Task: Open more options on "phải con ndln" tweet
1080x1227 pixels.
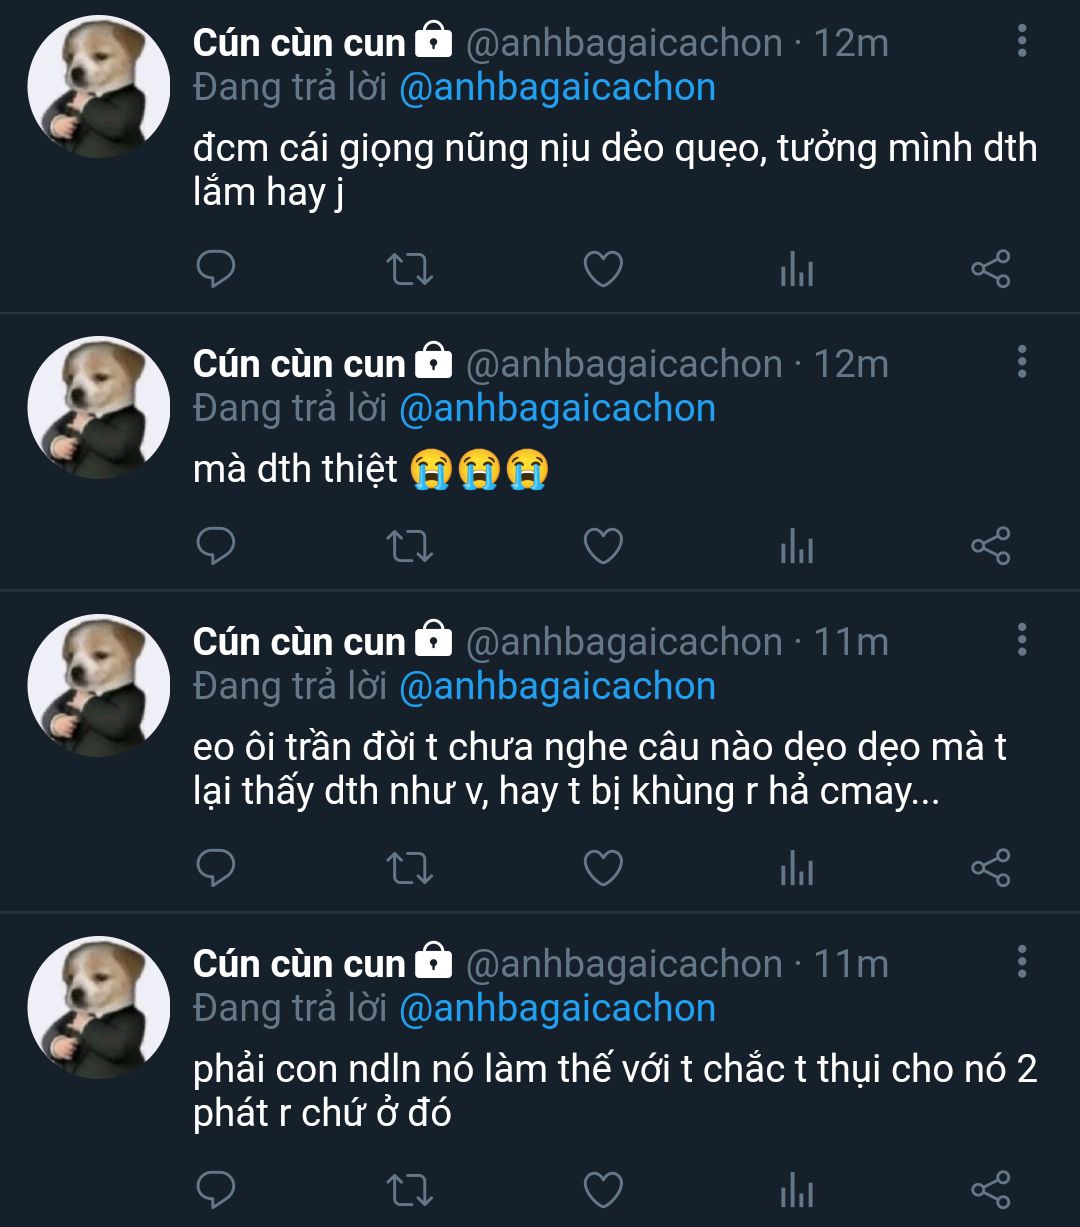Action: [1021, 962]
